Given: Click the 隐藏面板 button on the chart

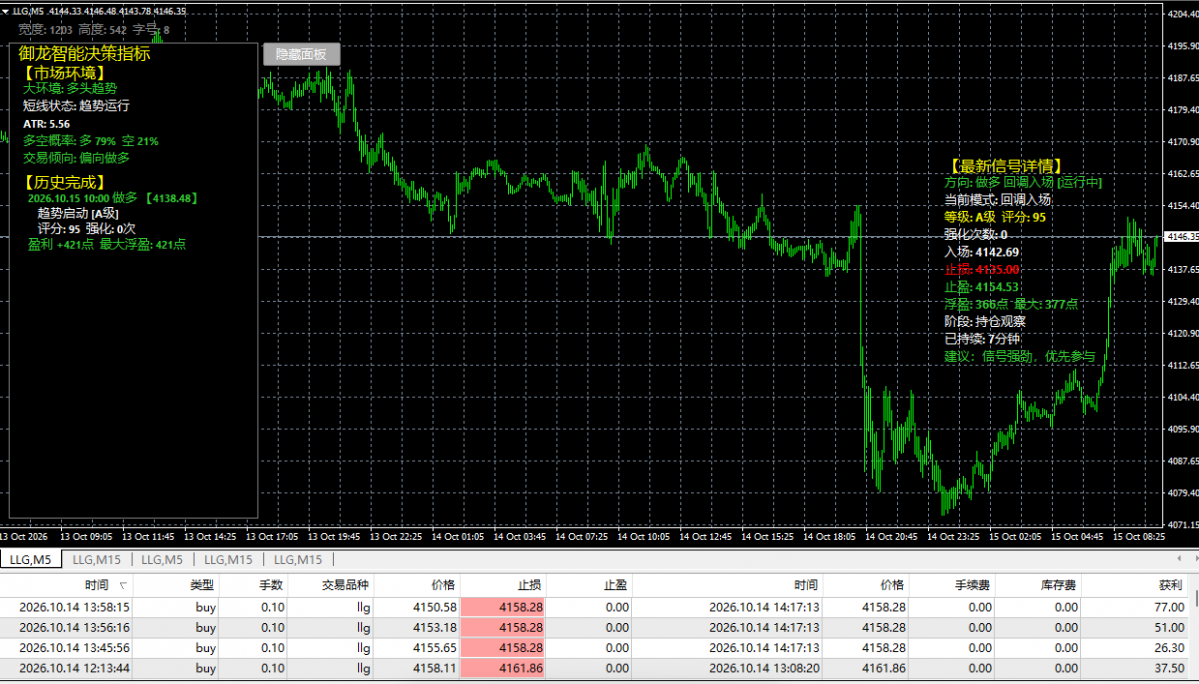Looking at the screenshot, I should pyautogui.click(x=301, y=54).
